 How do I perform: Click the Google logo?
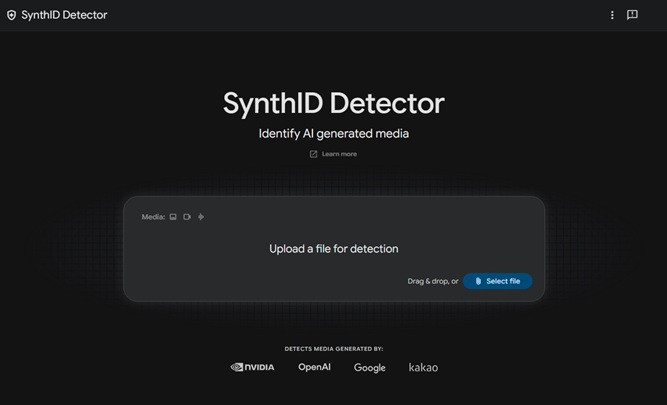click(x=370, y=368)
